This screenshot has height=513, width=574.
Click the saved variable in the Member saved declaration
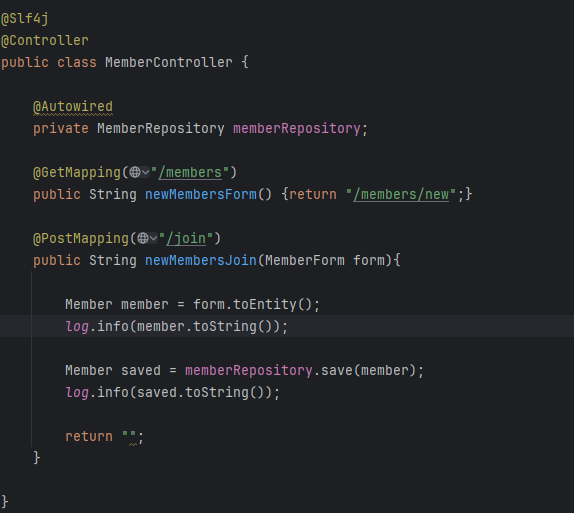[x=141, y=370]
